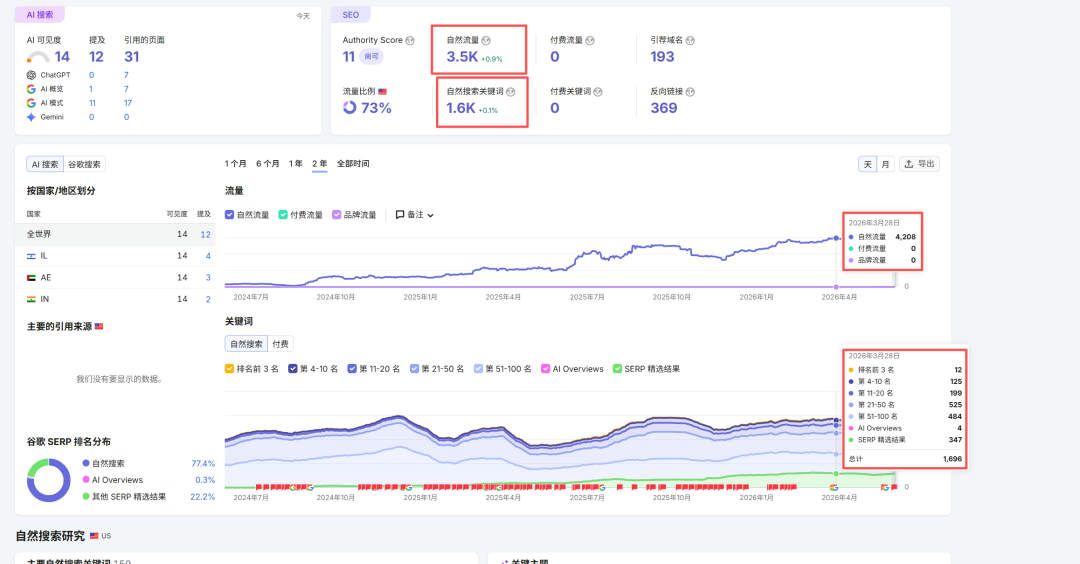Select the 自然搜索 keywords tab
Viewport: 1080px width, 564px height.
[247, 344]
